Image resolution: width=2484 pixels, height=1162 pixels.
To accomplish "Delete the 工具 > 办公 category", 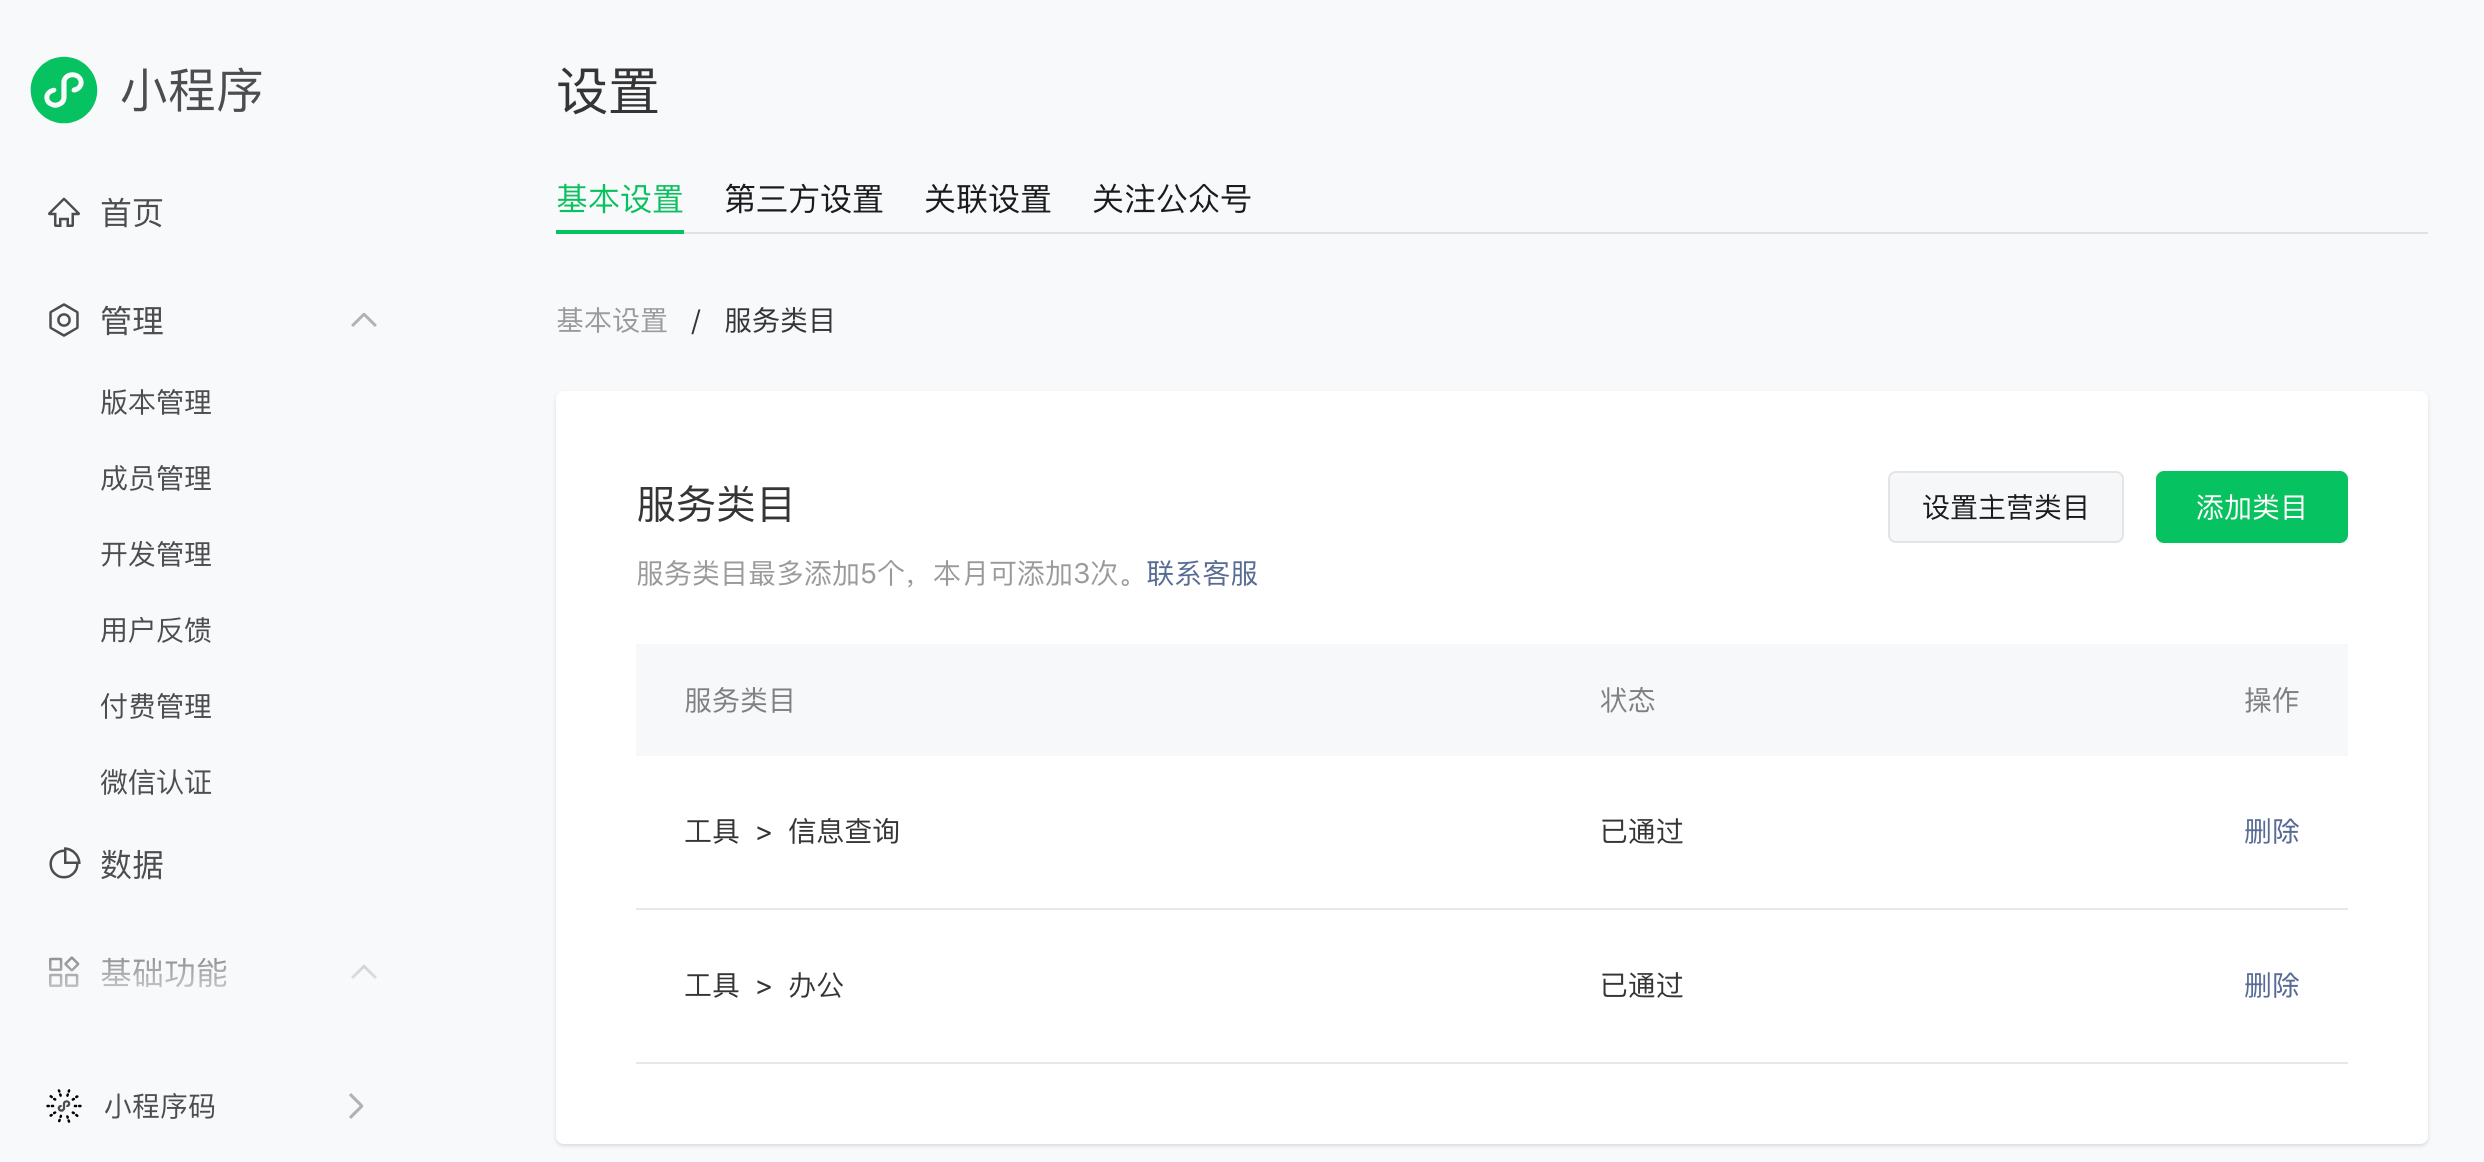I will pyautogui.click(x=2271, y=985).
